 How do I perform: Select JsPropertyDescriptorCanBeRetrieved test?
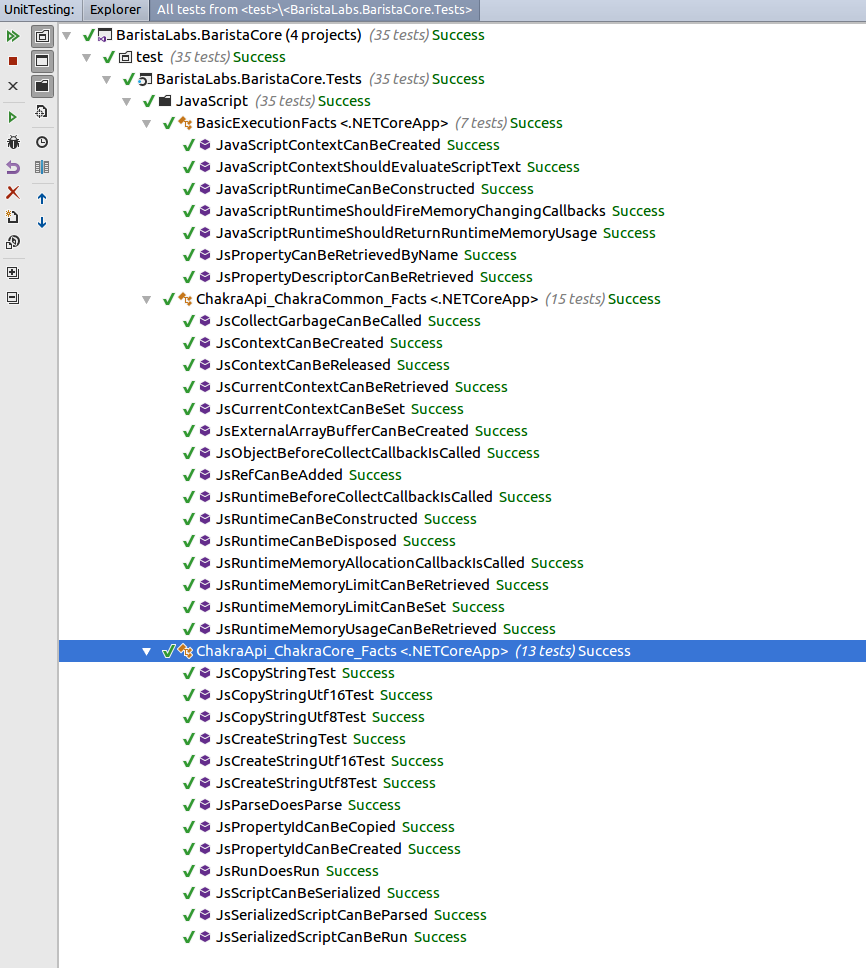click(x=345, y=277)
